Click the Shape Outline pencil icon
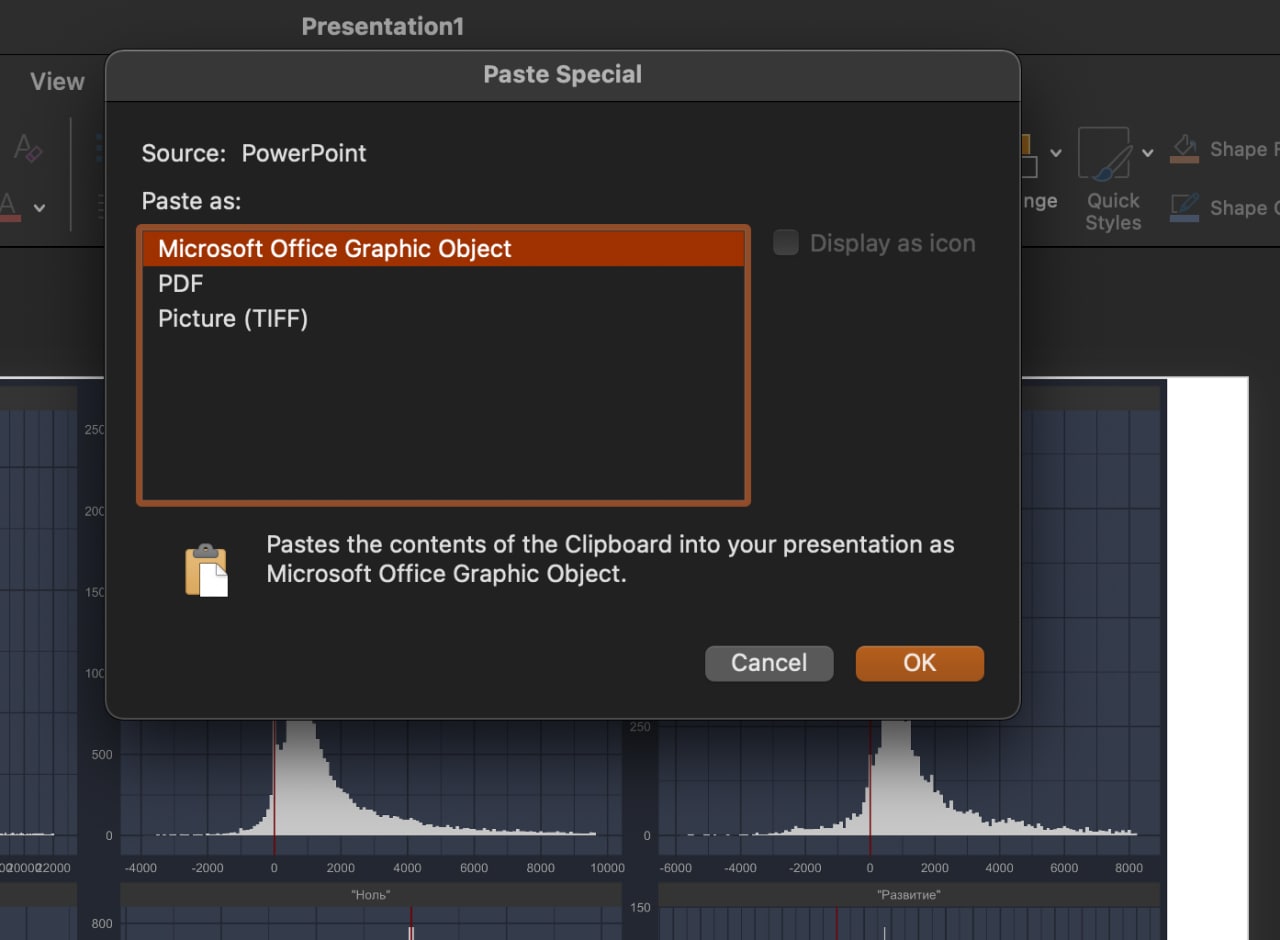Viewport: 1280px width, 940px height. (1185, 208)
